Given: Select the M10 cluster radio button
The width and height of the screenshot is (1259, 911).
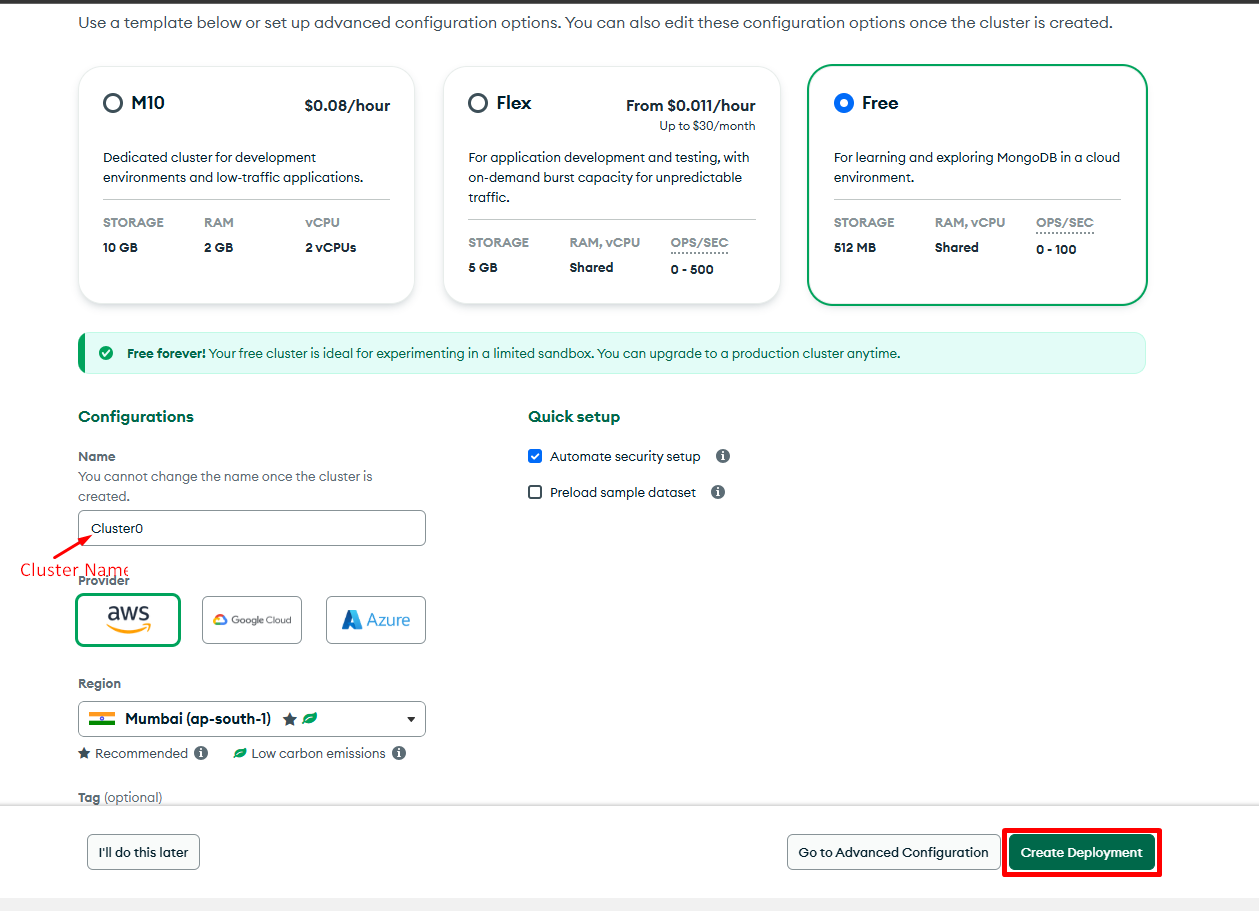Looking at the screenshot, I should tap(113, 103).
